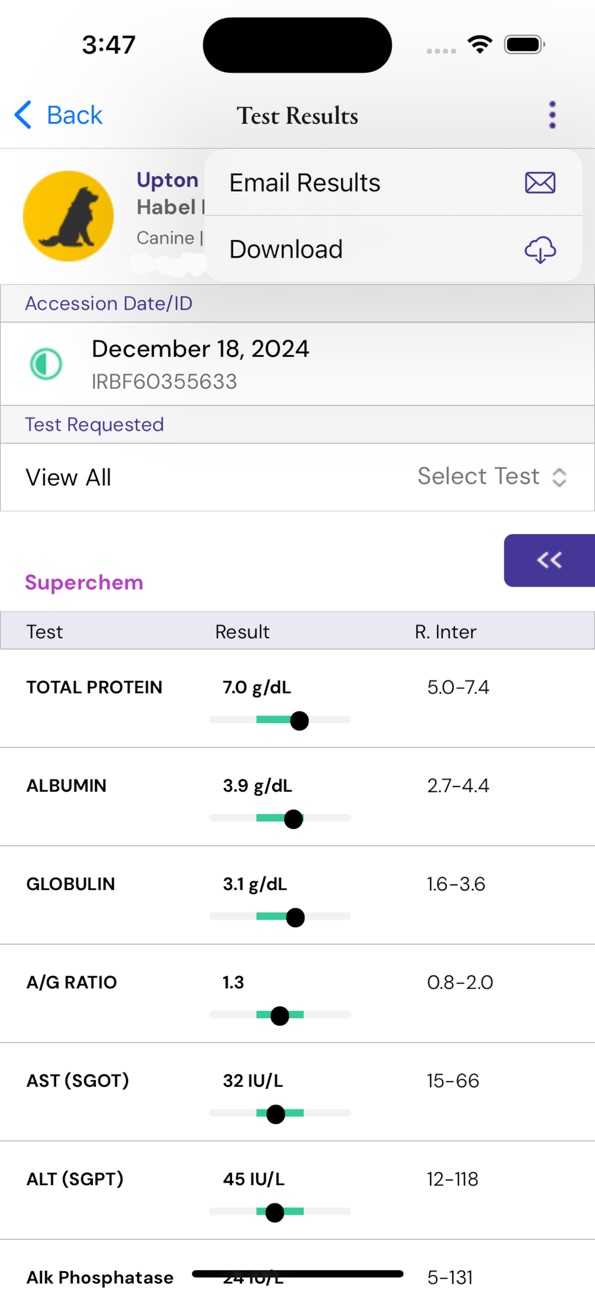Tap the accession ID IRBF60355633

pyautogui.click(x=164, y=381)
